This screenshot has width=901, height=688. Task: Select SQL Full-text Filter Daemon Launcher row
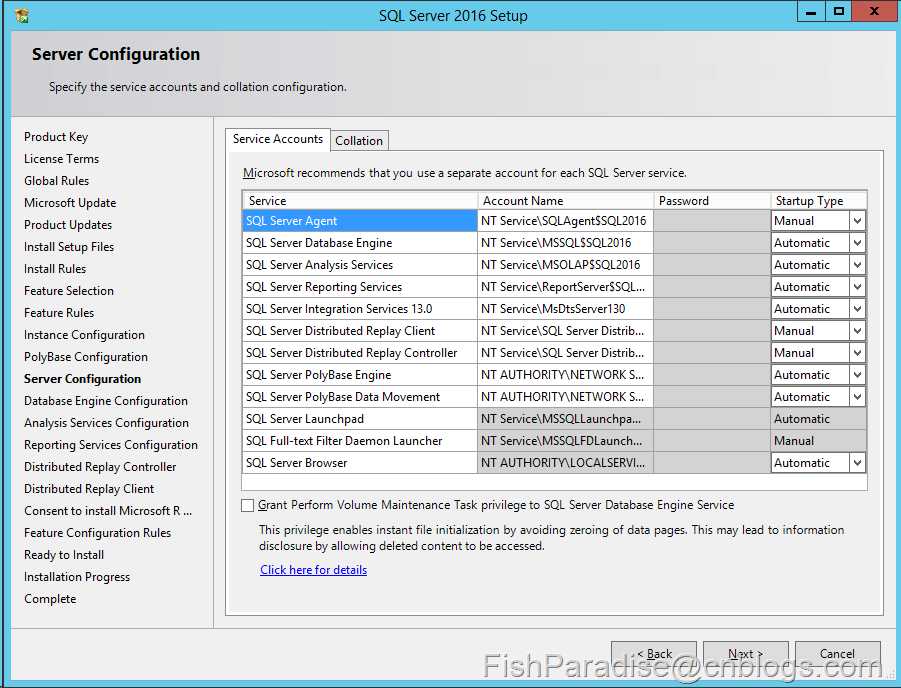(x=360, y=441)
